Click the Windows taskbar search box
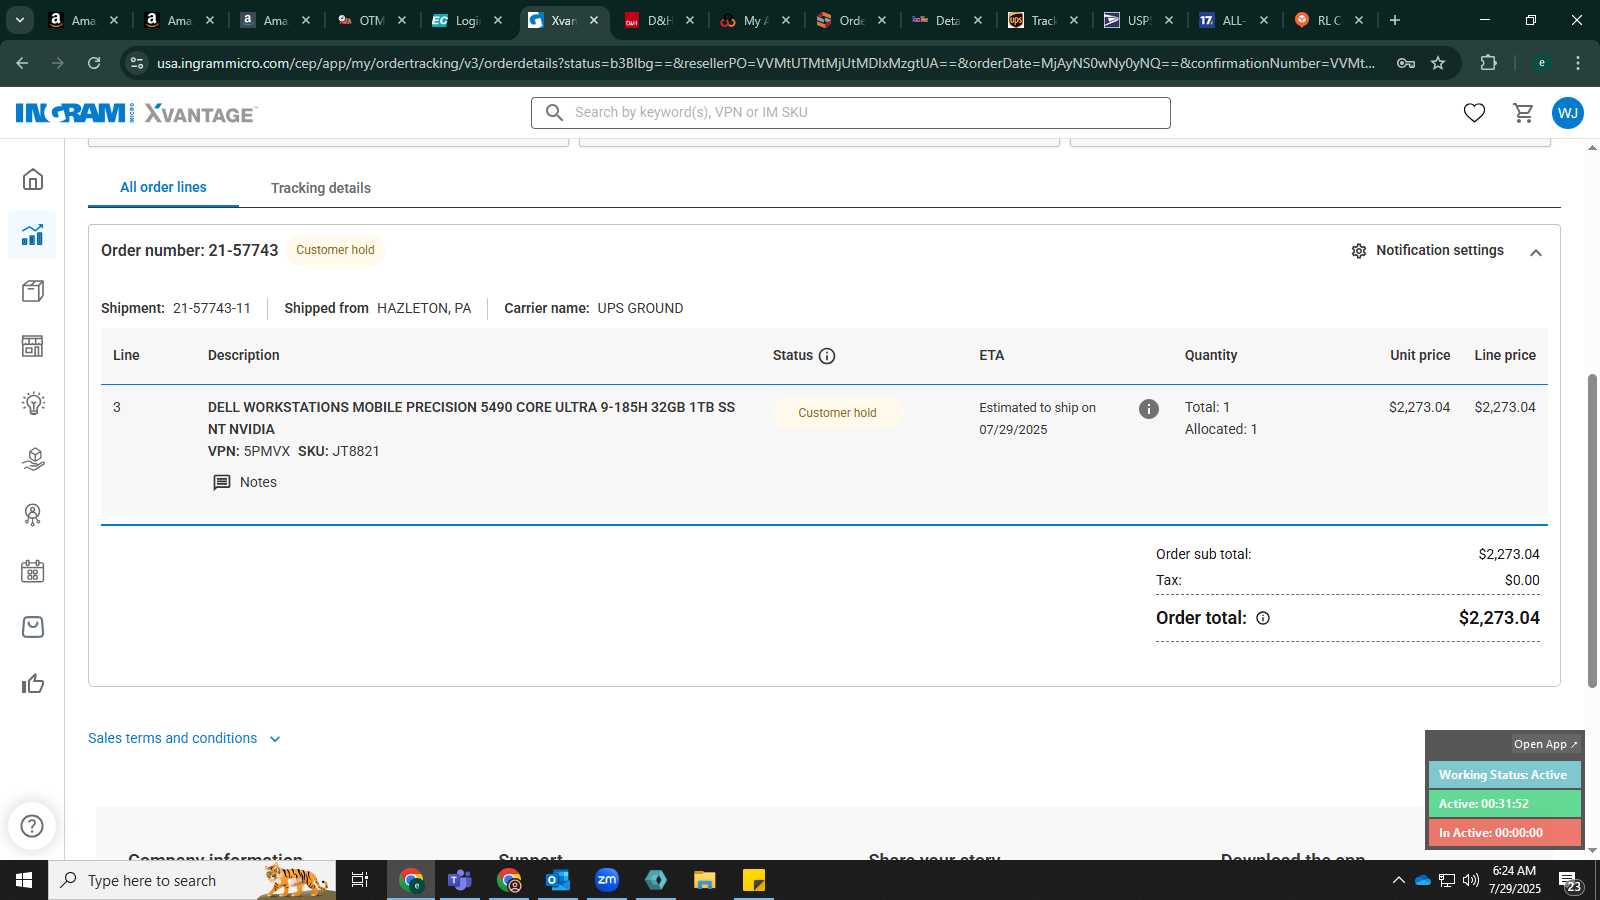Viewport: 1600px width, 900px height. pyautogui.click(x=192, y=880)
